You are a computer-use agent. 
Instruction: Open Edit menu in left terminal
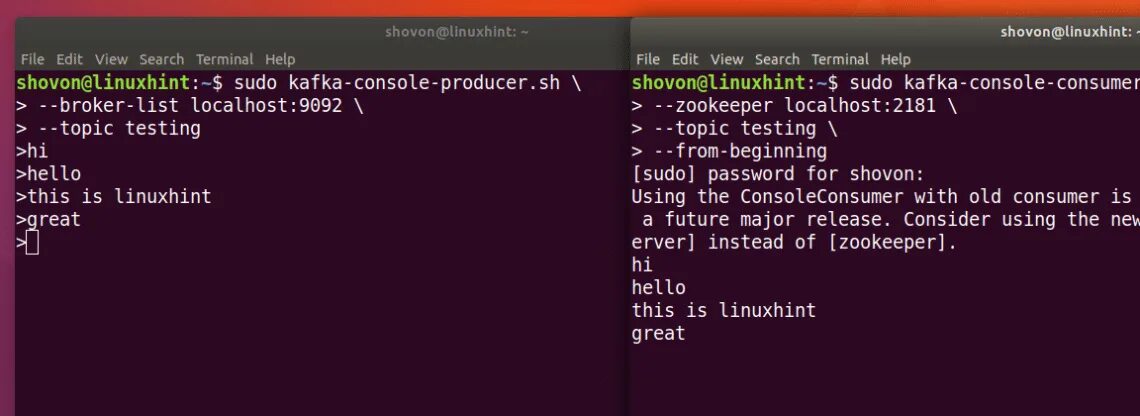pyautogui.click(x=69, y=60)
